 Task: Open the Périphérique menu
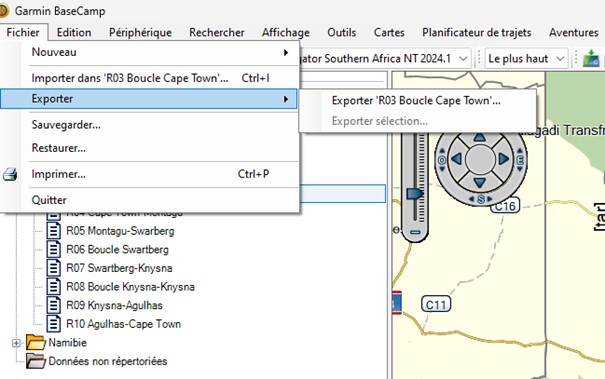pos(140,32)
